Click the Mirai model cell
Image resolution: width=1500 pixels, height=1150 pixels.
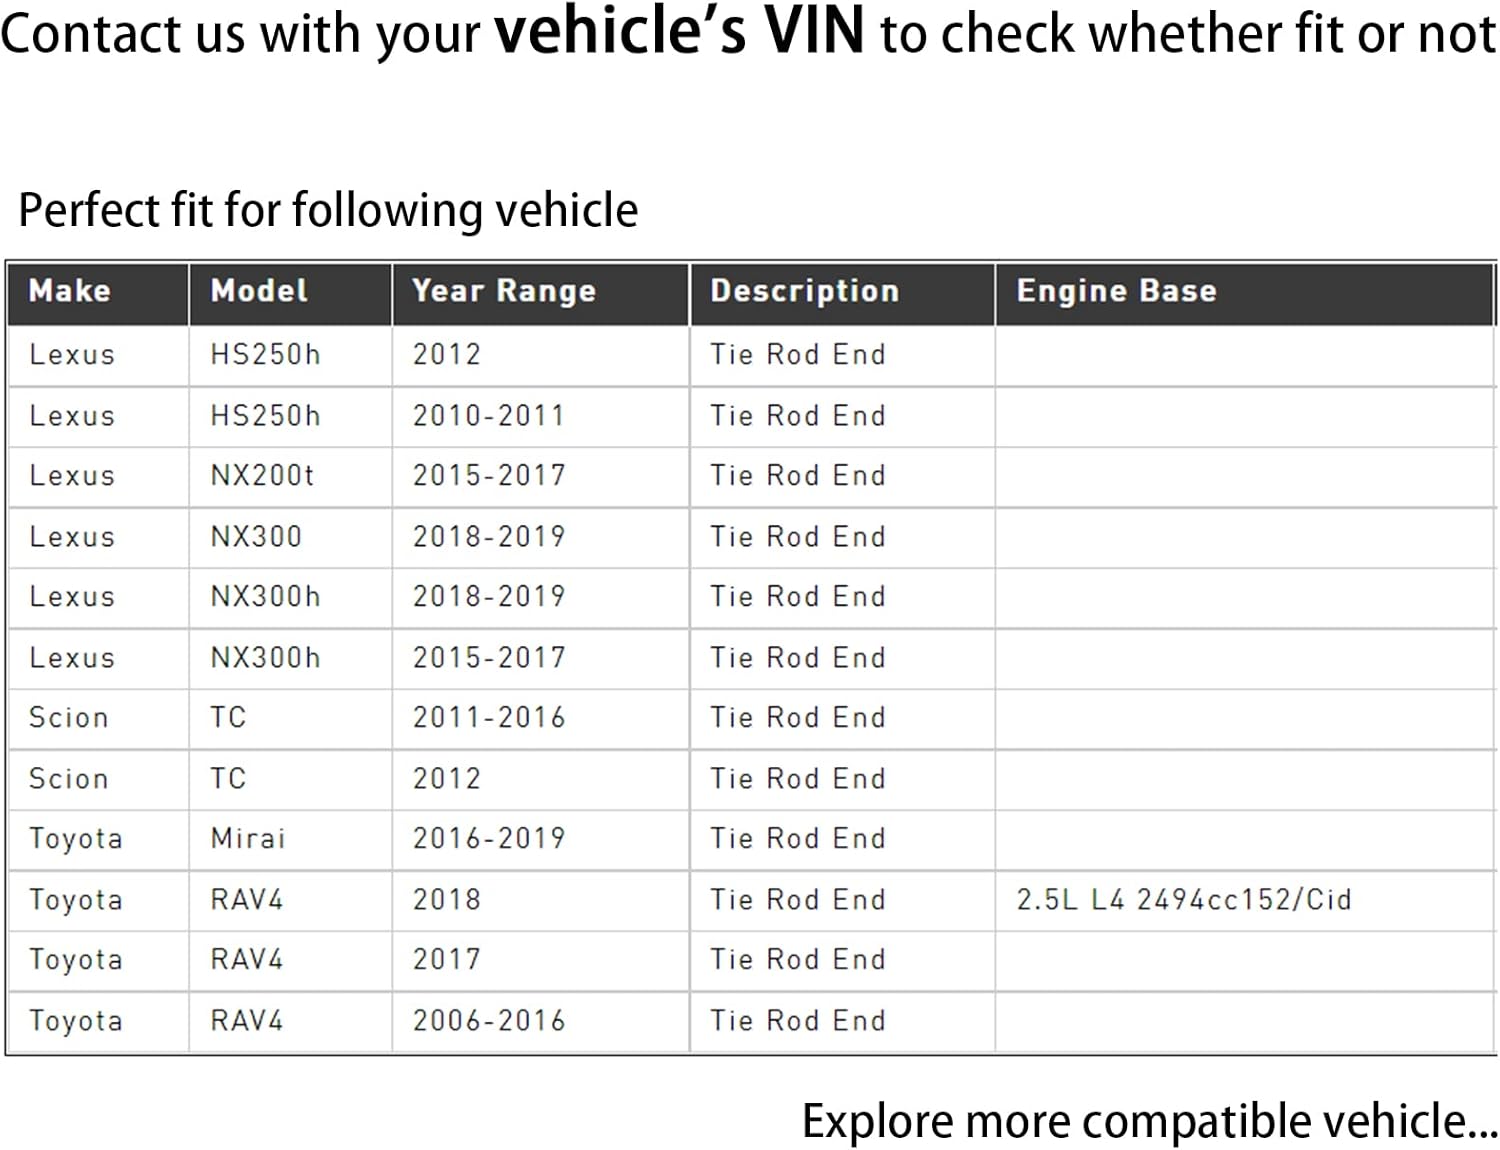click(x=248, y=838)
